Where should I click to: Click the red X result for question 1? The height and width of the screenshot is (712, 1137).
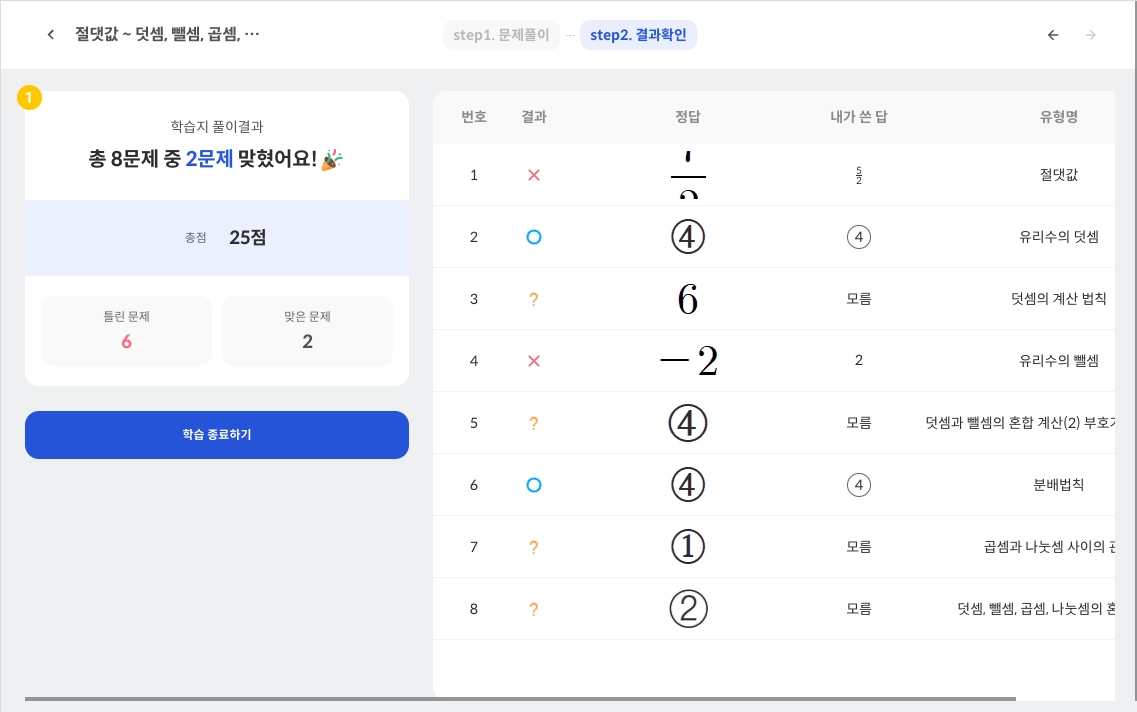pyautogui.click(x=534, y=175)
